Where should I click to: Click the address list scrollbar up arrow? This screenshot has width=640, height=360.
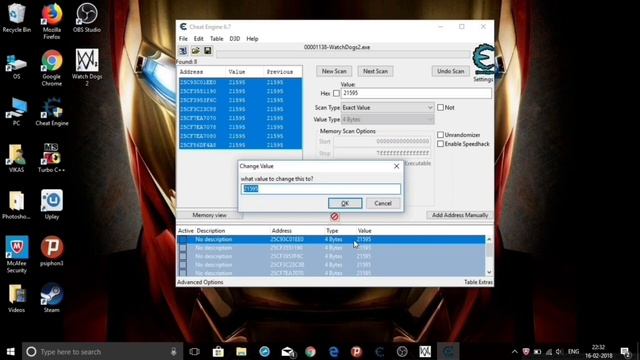[489, 240]
